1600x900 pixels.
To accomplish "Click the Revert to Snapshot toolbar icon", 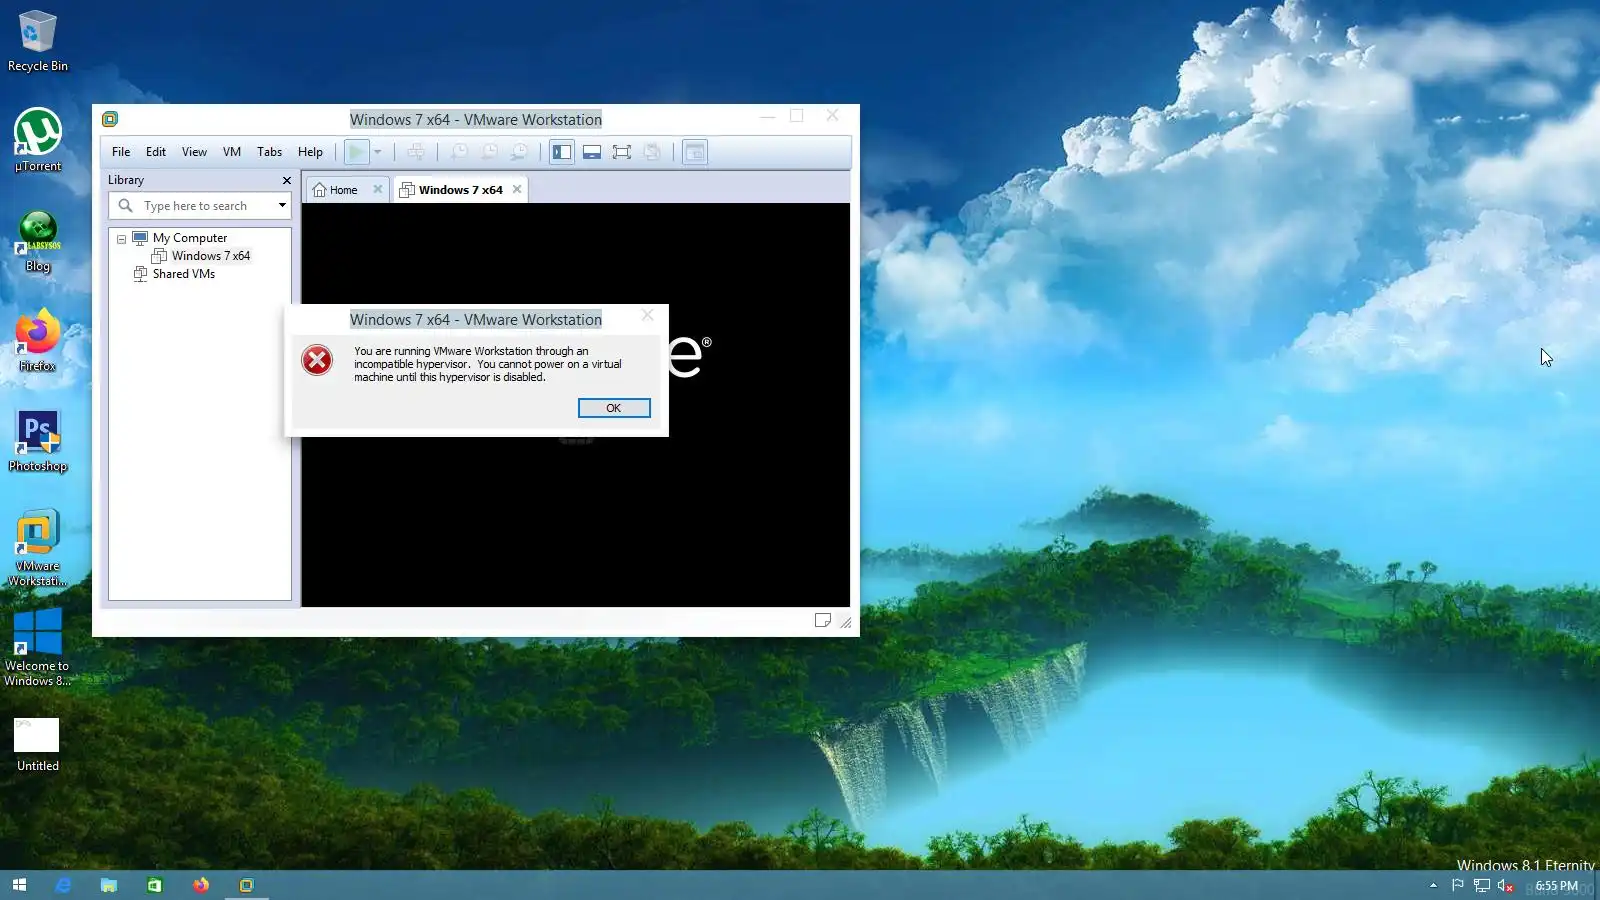I will tap(489, 152).
